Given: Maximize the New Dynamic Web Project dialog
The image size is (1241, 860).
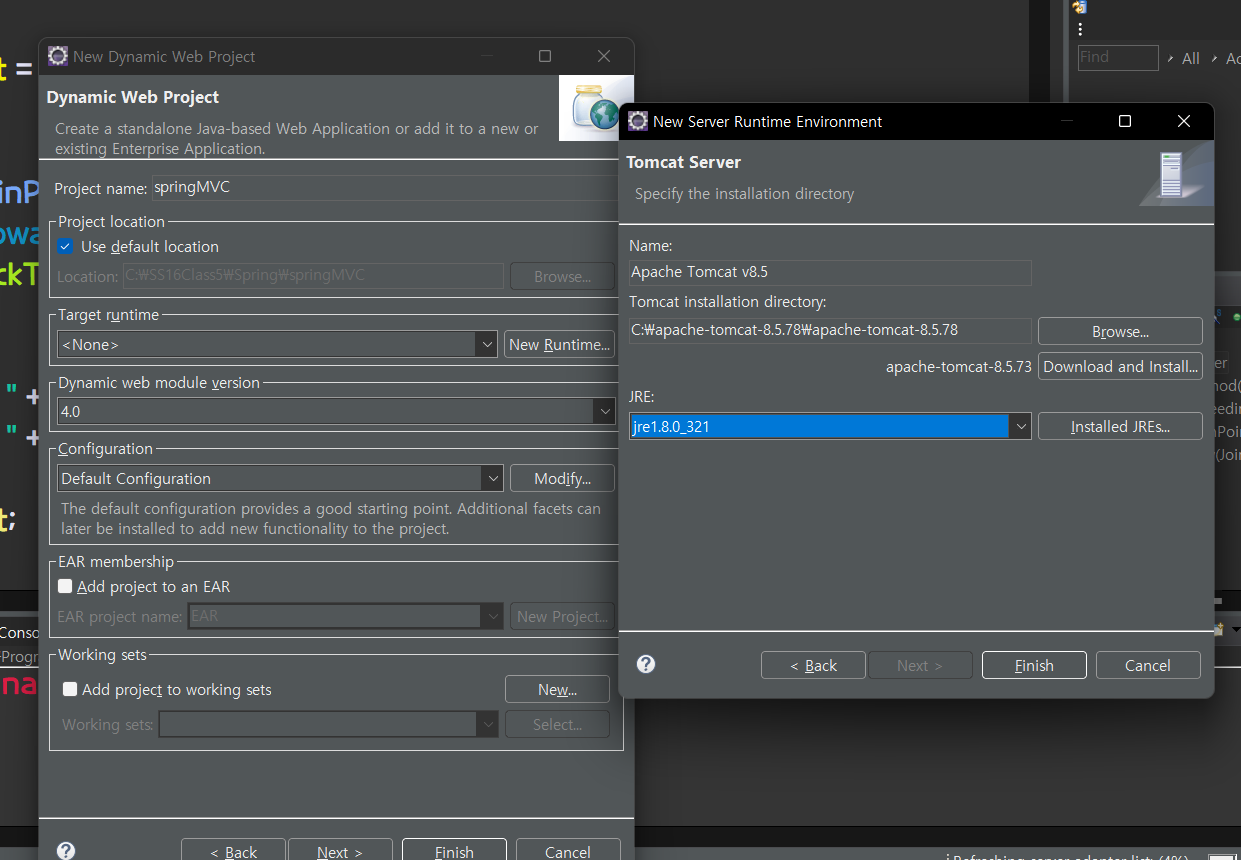Looking at the screenshot, I should (x=545, y=56).
